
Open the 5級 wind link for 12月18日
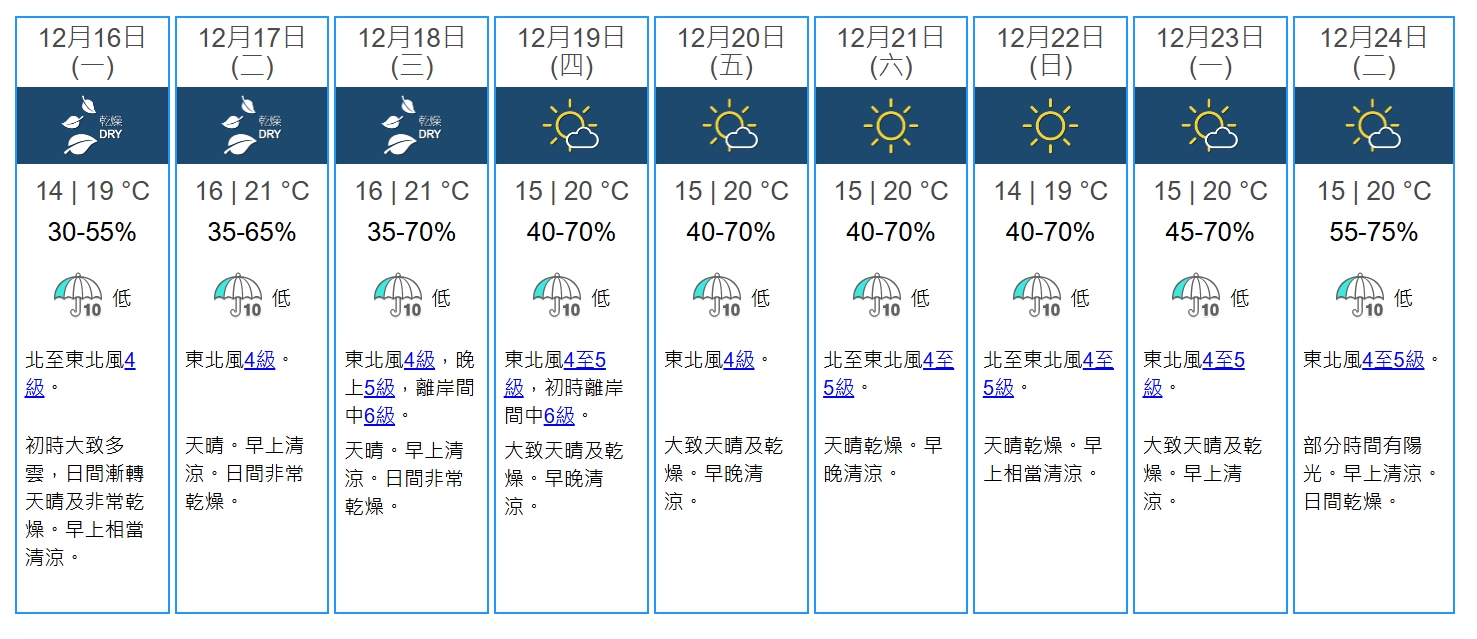tap(379, 388)
